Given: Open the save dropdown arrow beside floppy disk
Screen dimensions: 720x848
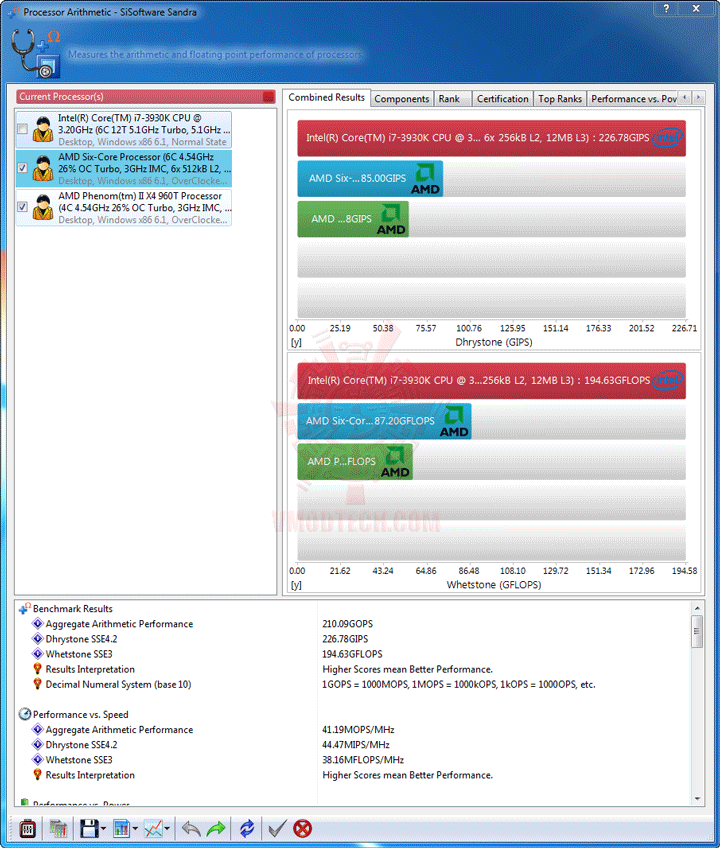Looking at the screenshot, I should click(x=103, y=829).
